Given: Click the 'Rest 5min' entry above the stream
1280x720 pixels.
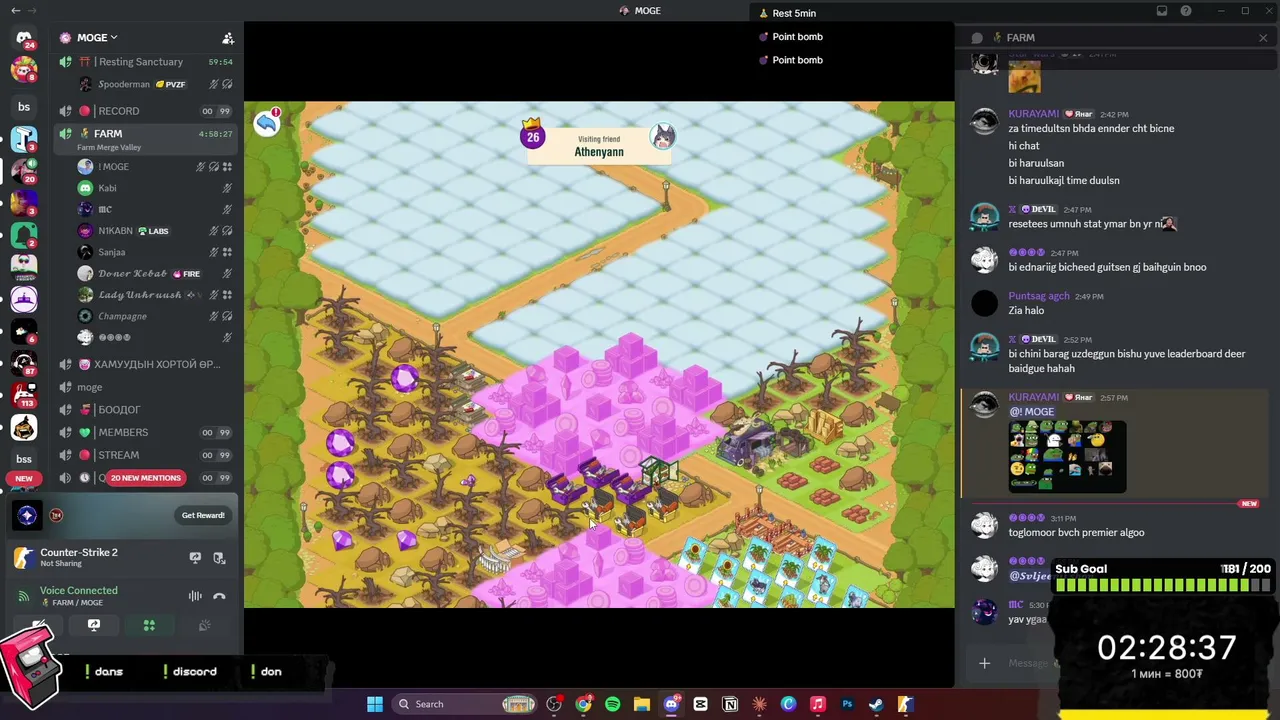Looking at the screenshot, I should tap(788, 13).
